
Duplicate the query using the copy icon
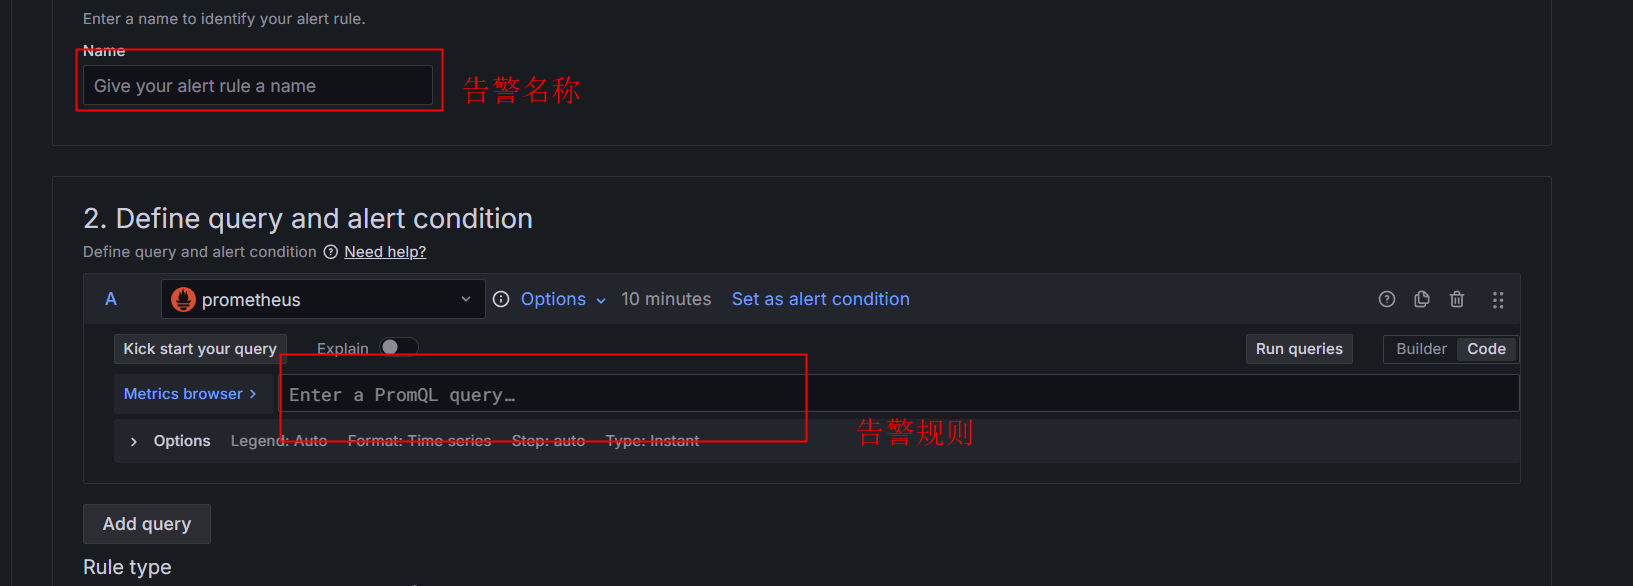1422,298
